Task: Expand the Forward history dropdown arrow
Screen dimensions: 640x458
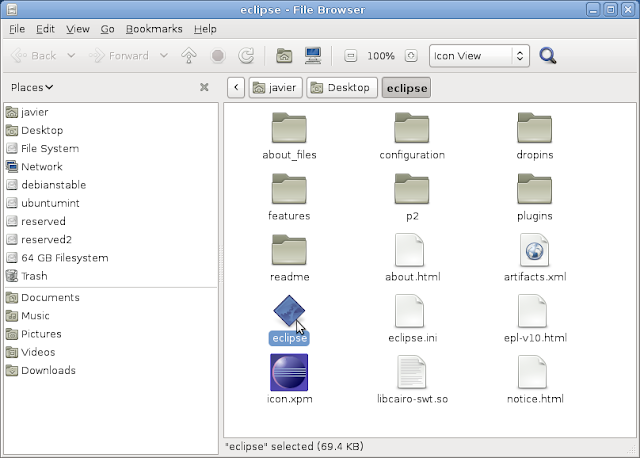Action: pyautogui.click(x=164, y=55)
